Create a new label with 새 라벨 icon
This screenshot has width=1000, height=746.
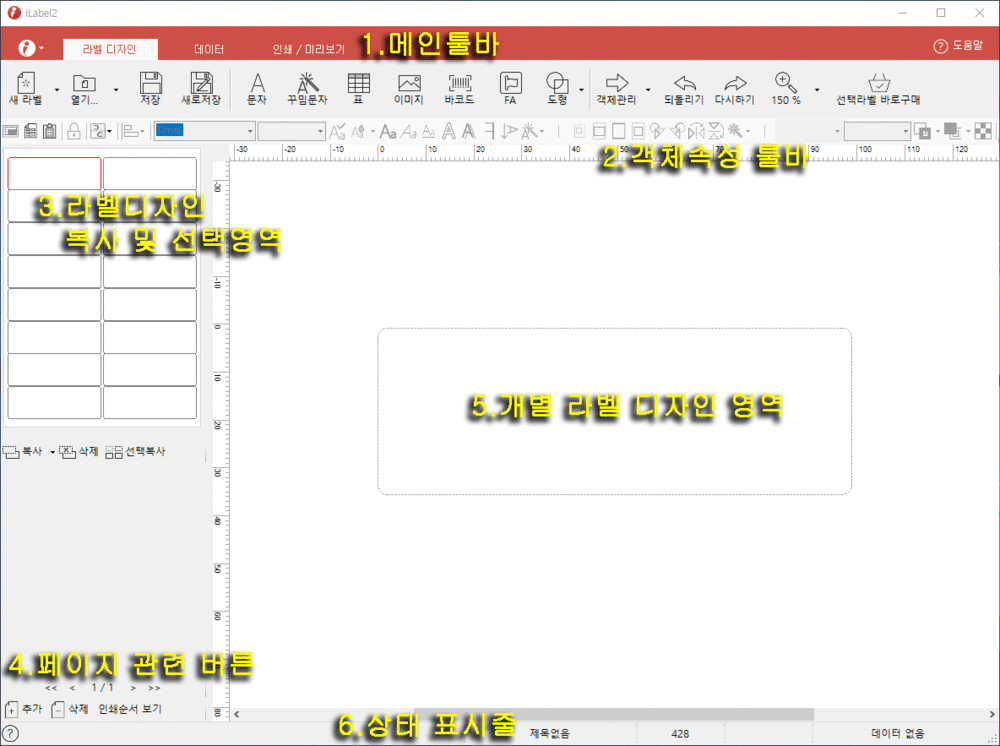pyautogui.click(x=26, y=88)
